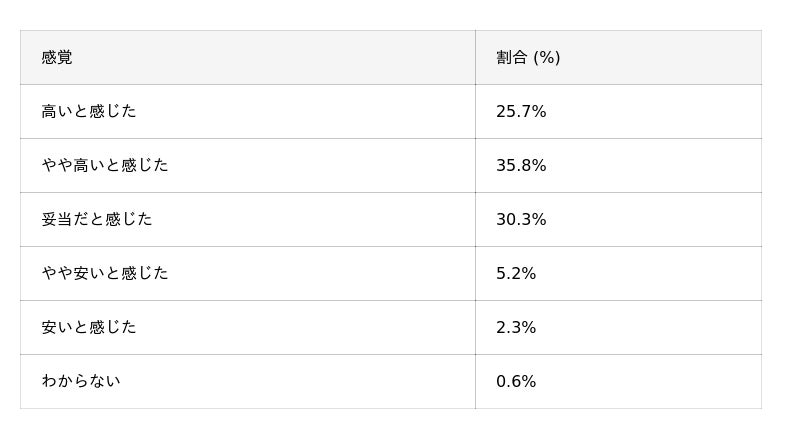Click the 5.2% percentage cell
The image size is (800, 439).
point(516,274)
